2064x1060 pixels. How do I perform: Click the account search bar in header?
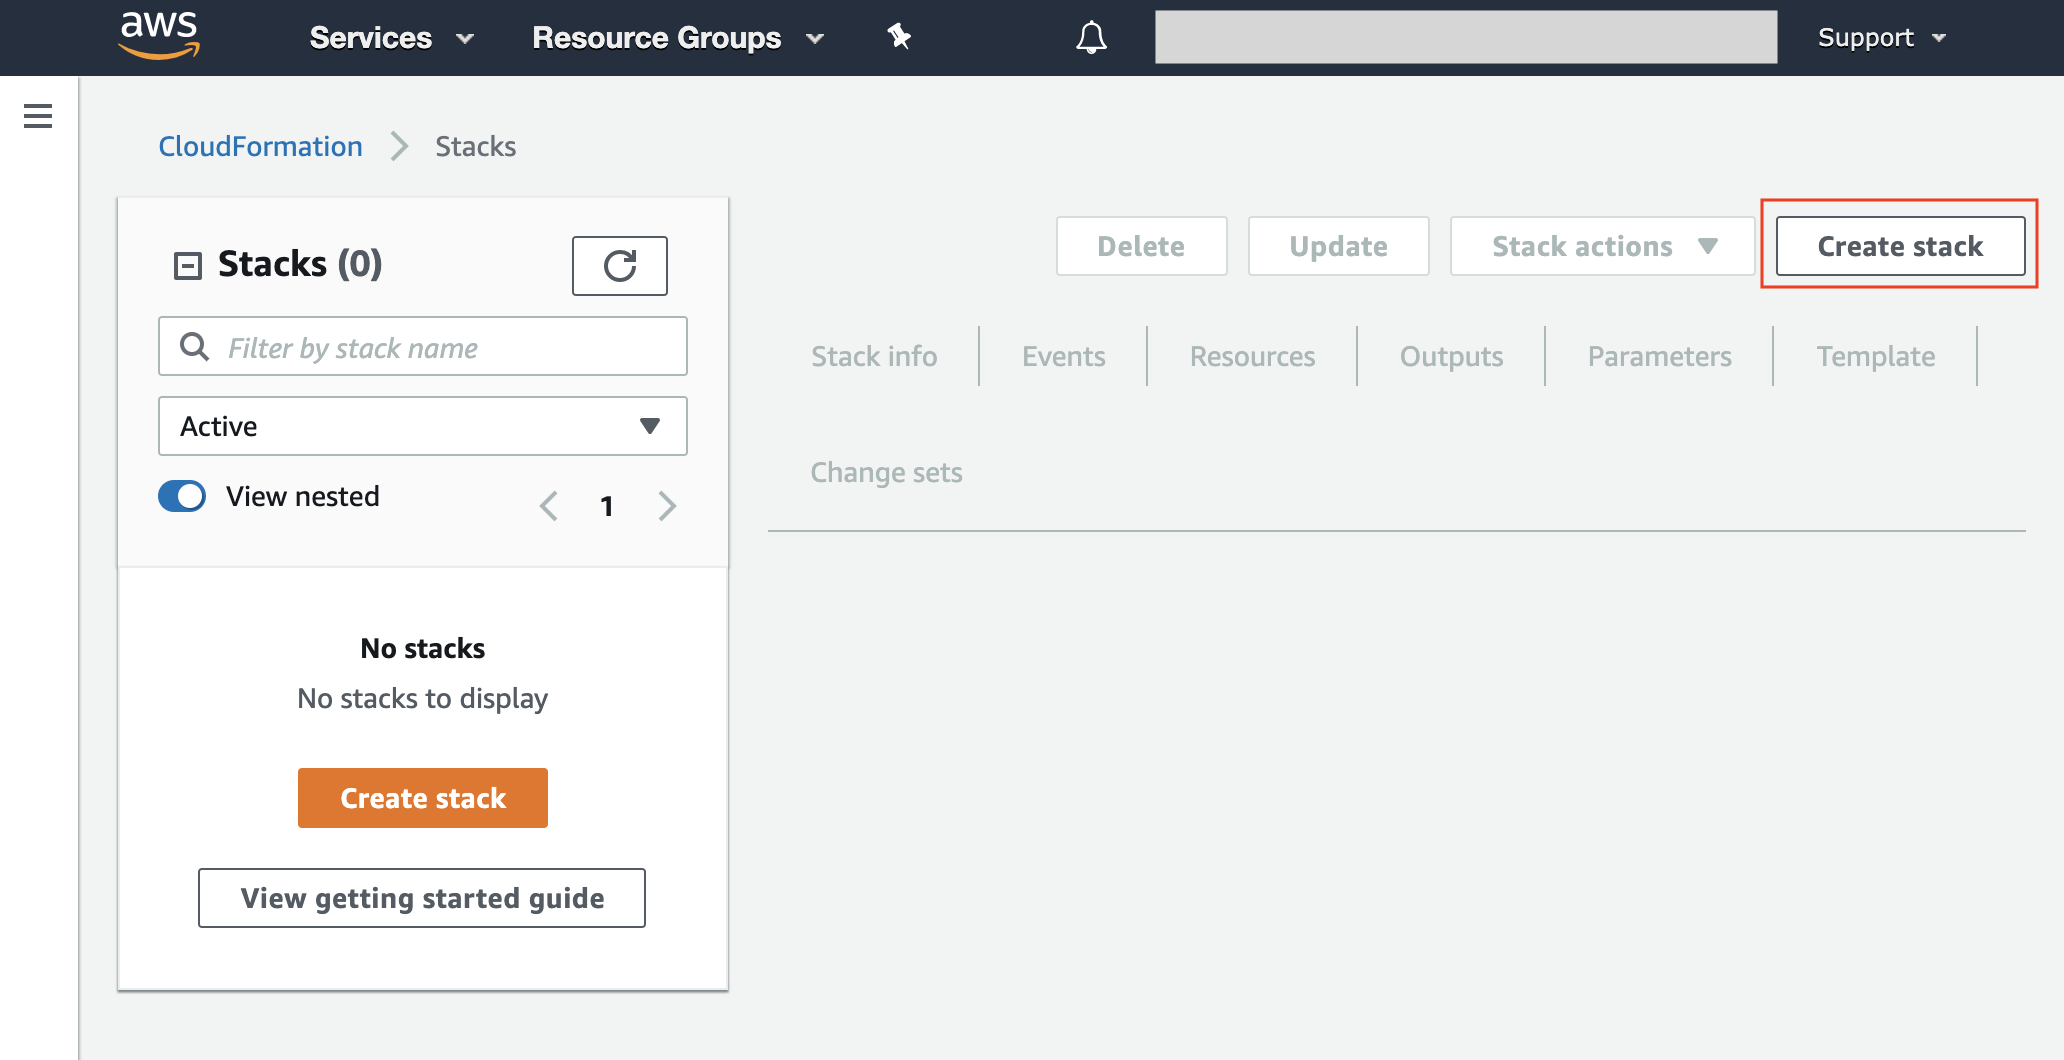pos(1466,37)
